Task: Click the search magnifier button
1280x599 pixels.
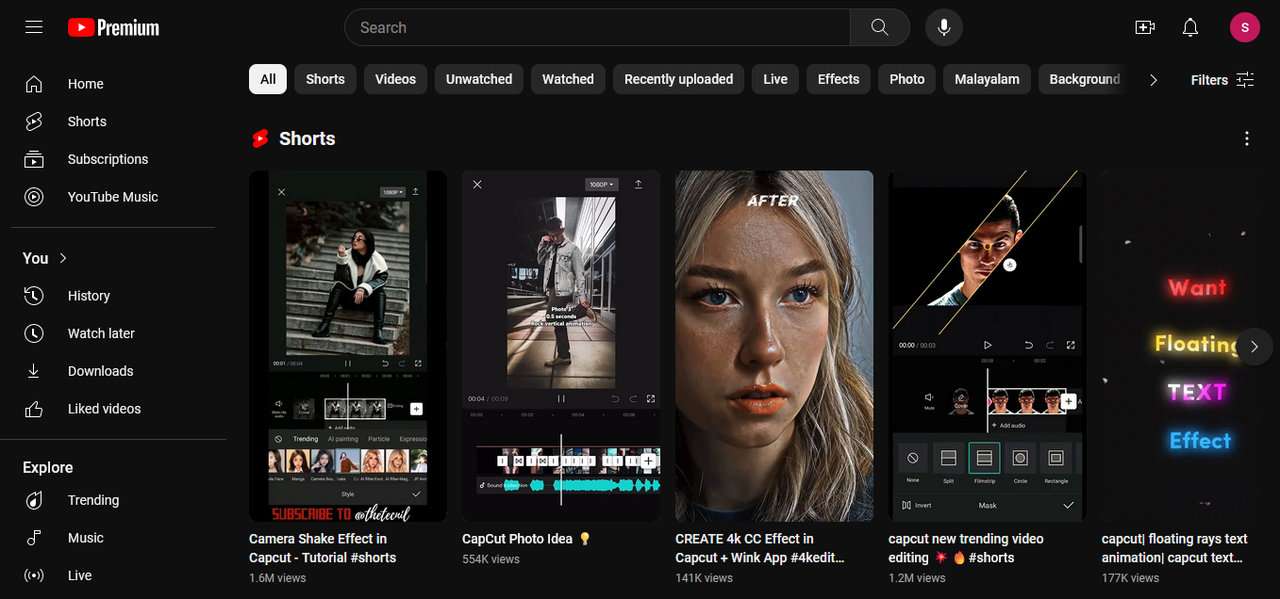Action: (x=879, y=27)
